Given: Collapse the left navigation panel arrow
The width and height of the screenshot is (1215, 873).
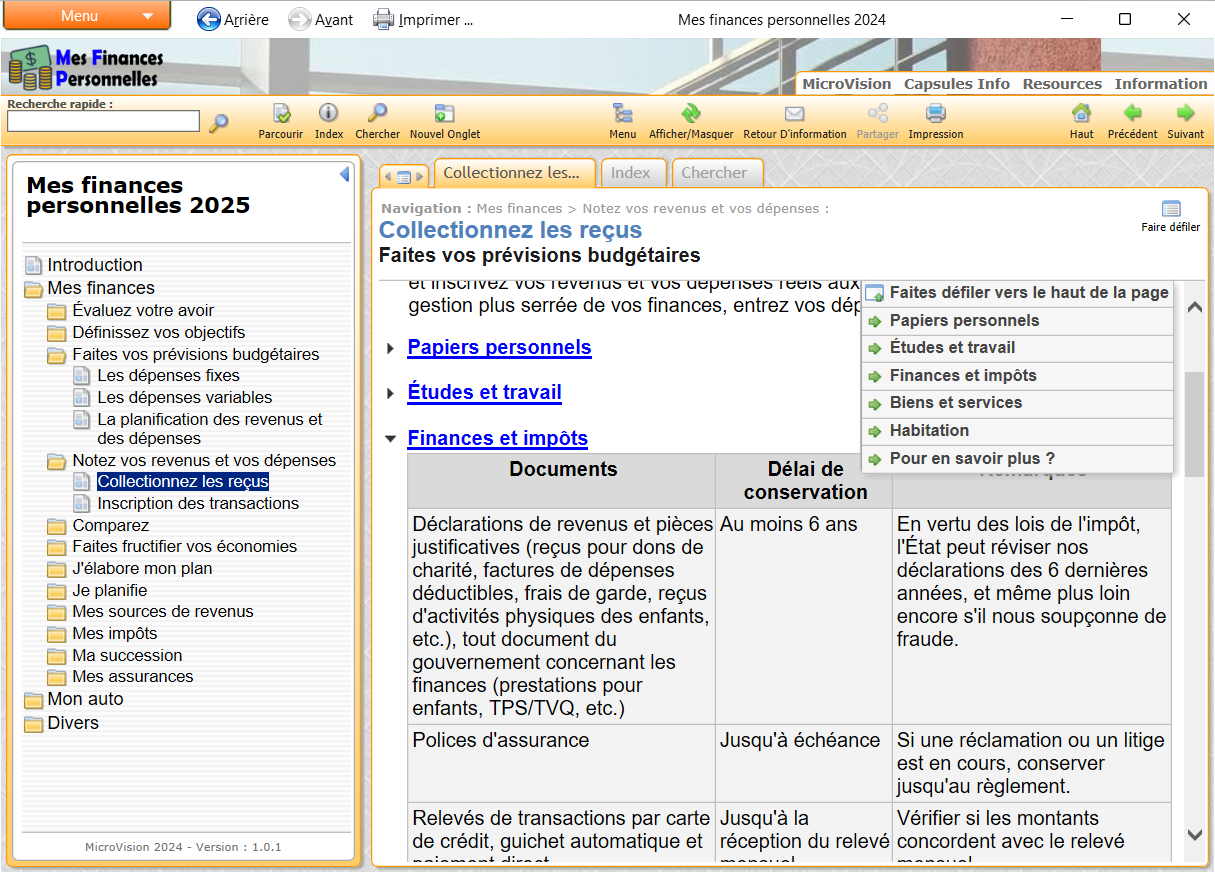Looking at the screenshot, I should (x=344, y=174).
